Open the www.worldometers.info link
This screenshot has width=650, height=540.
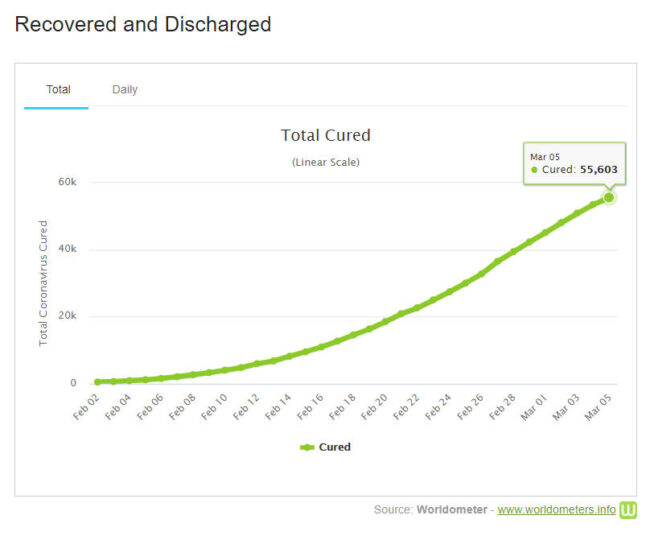pyautogui.click(x=556, y=510)
